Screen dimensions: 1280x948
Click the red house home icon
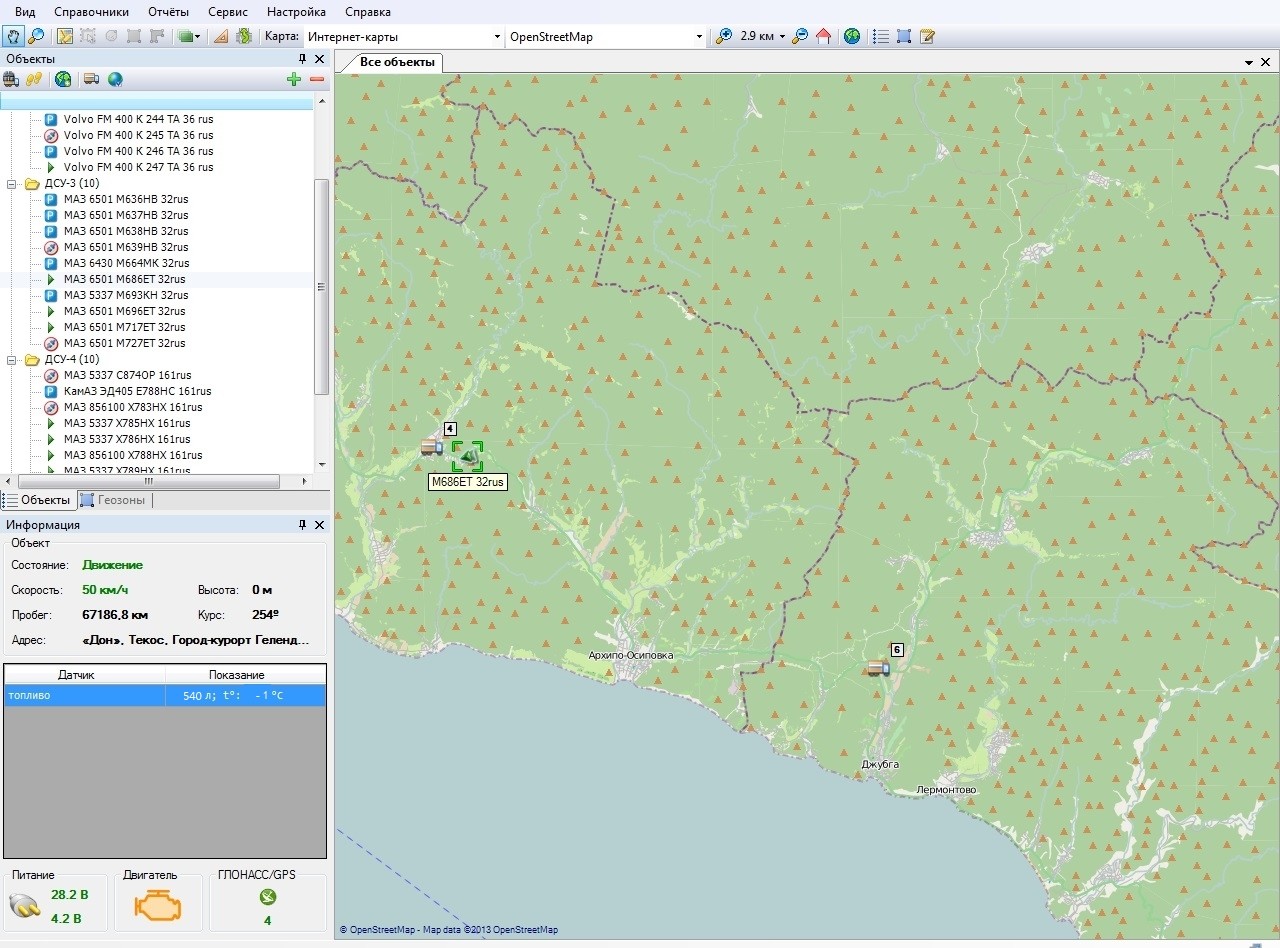[x=823, y=37]
